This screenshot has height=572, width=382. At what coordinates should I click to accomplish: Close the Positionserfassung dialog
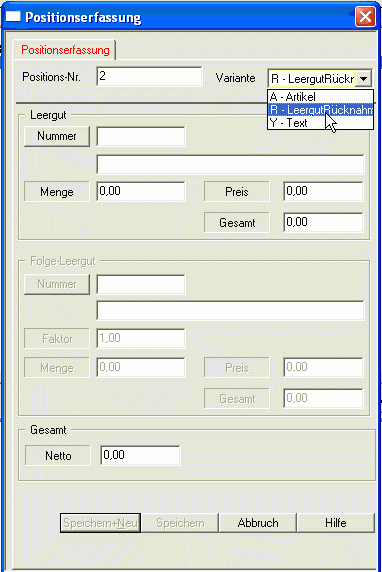click(x=365, y=17)
